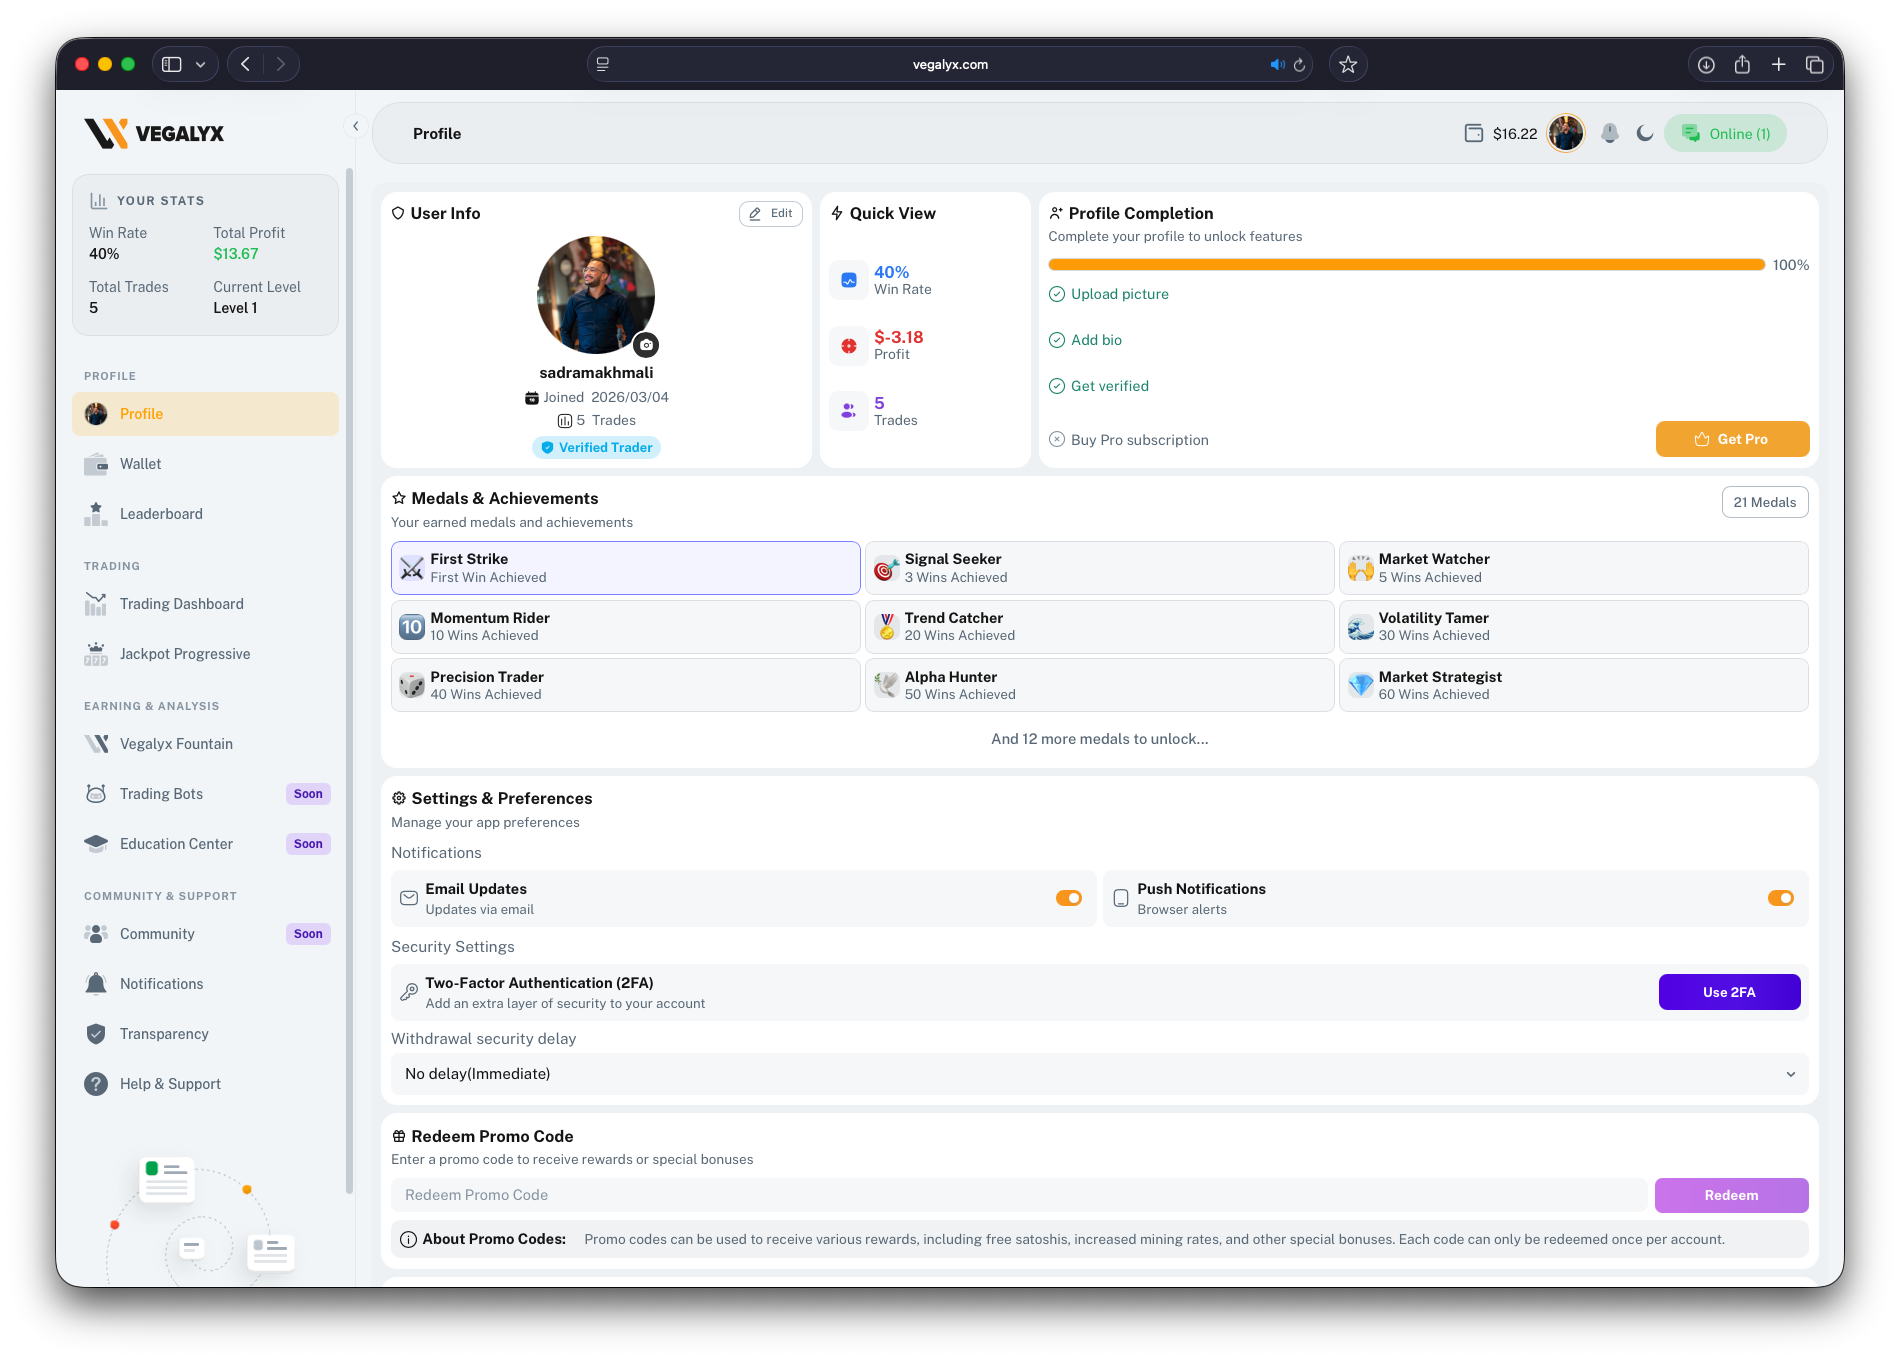Select the Volatility Tamer medal icon
This screenshot has width=1900, height=1361.
(1360, 627)
